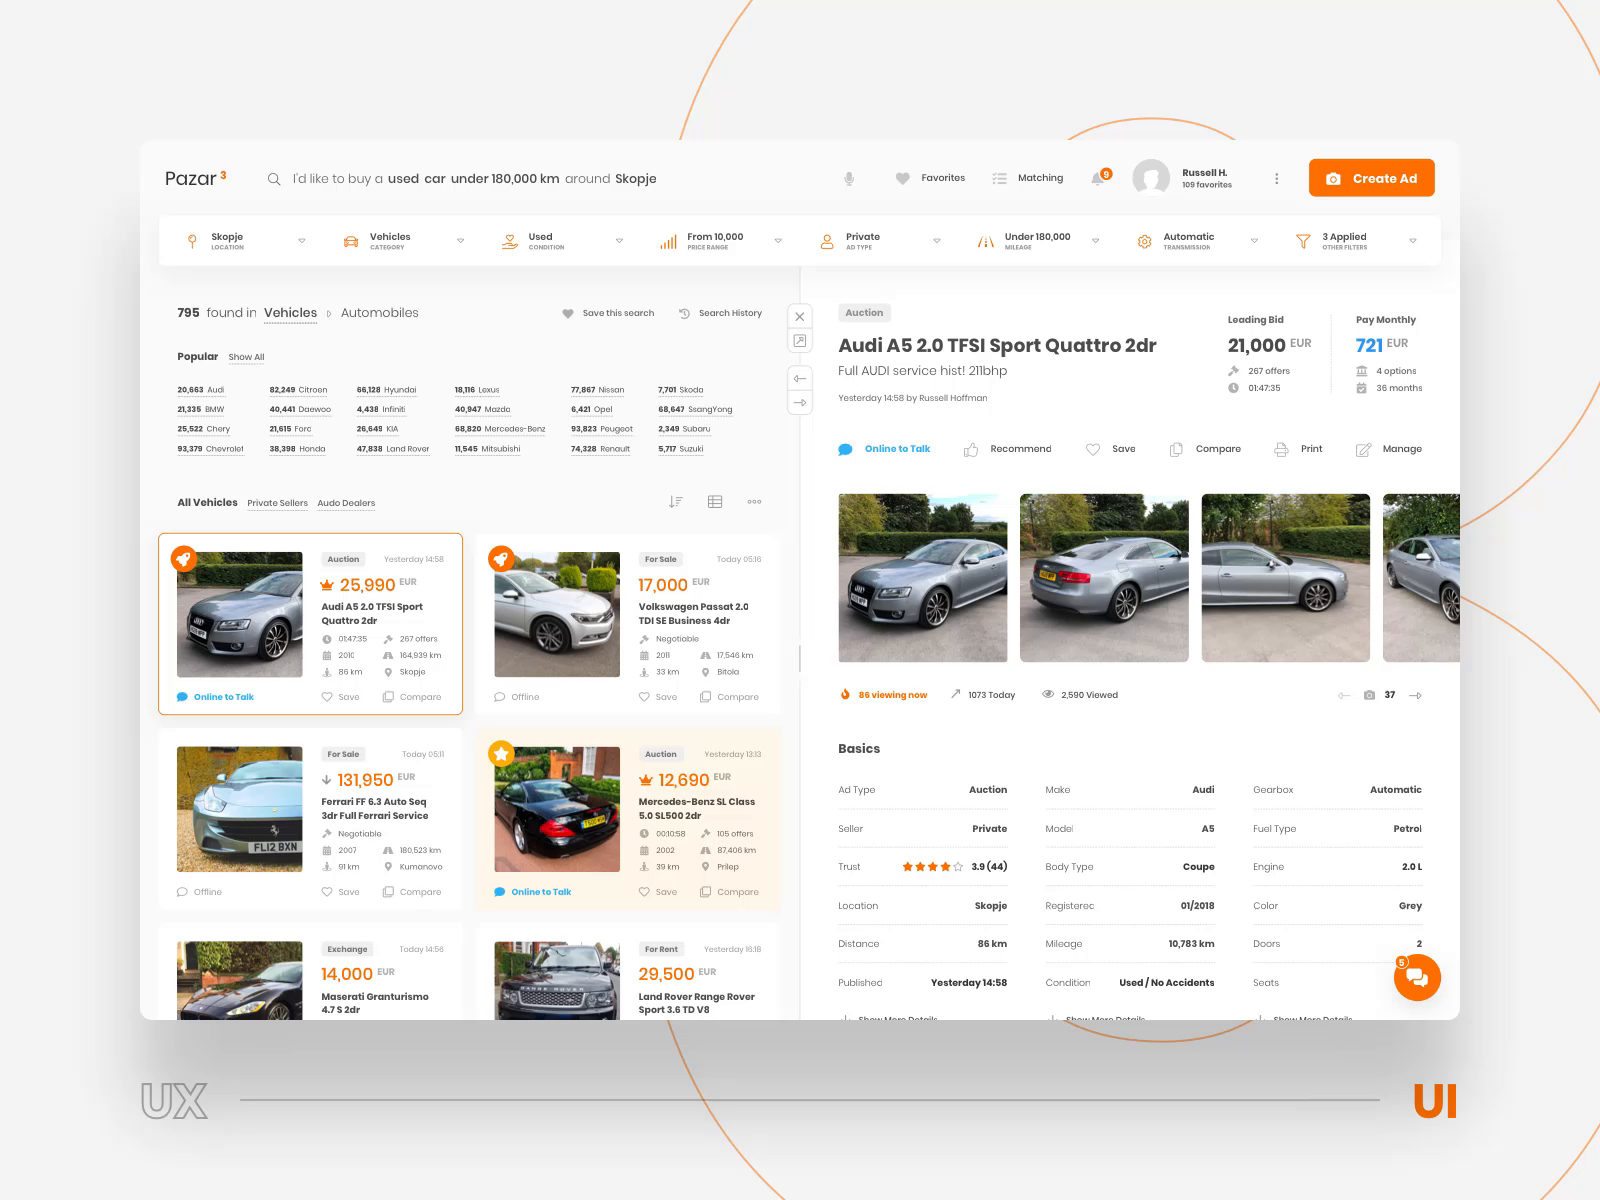Click the Audi A5 rear view photo thumbnail
The height and width of the screenshot is (1200, 1600).
point(1104,578)
